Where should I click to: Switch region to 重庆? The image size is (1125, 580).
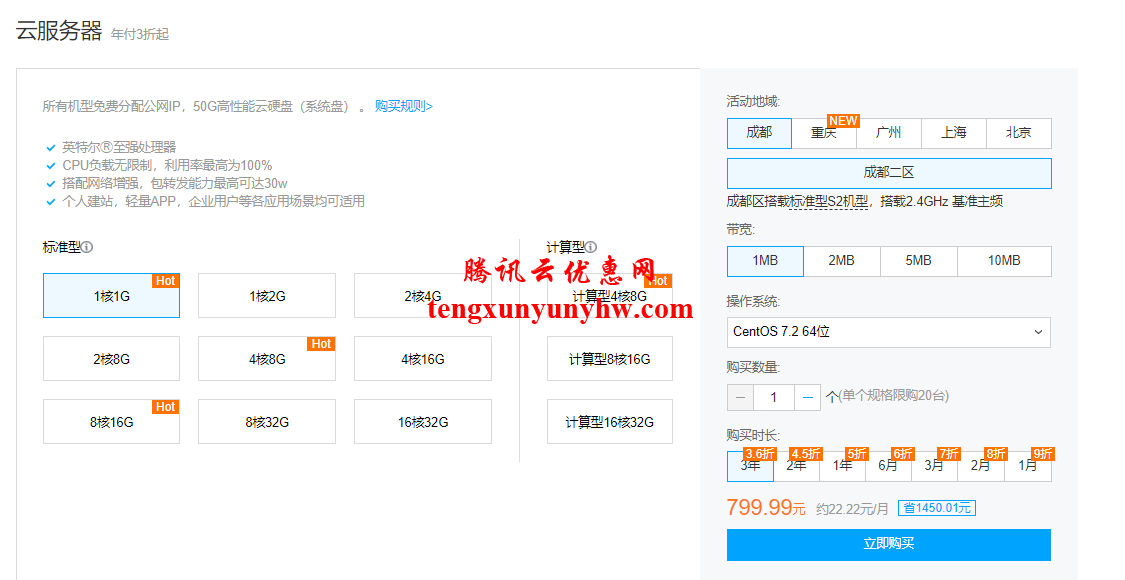pyautogui.click(x=824, y=133)
